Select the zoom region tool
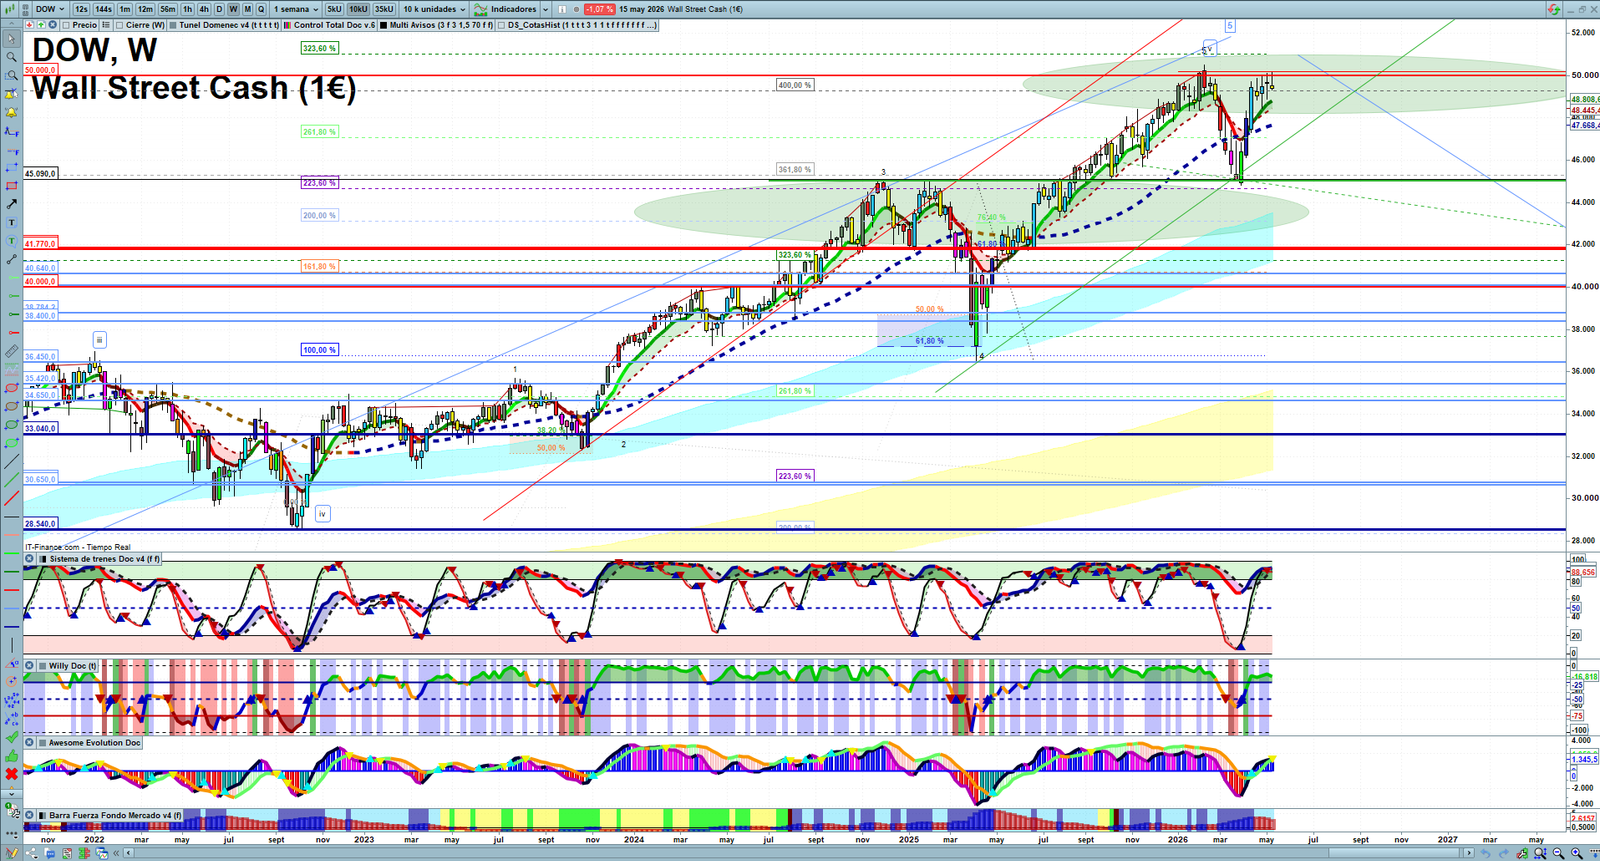Viewport: 1600px width, 861px height. (11, 75)
